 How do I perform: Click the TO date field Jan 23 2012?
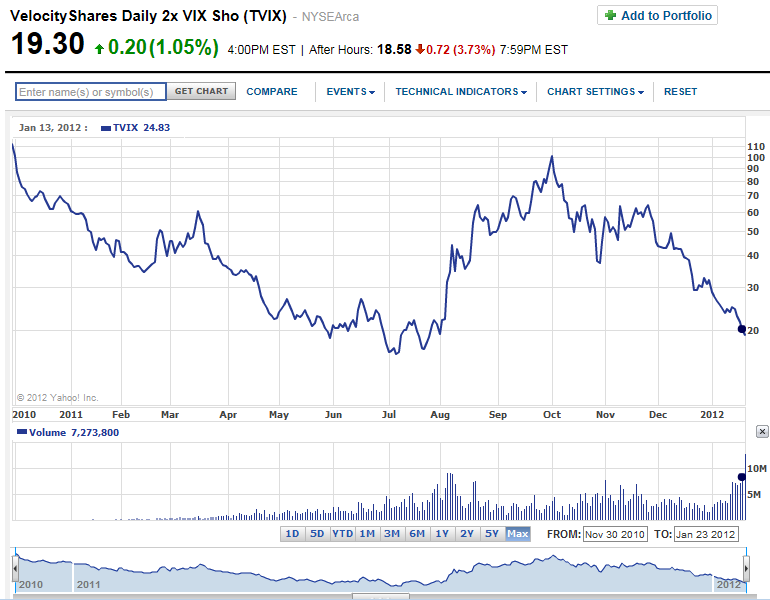(x=706, y=534)
